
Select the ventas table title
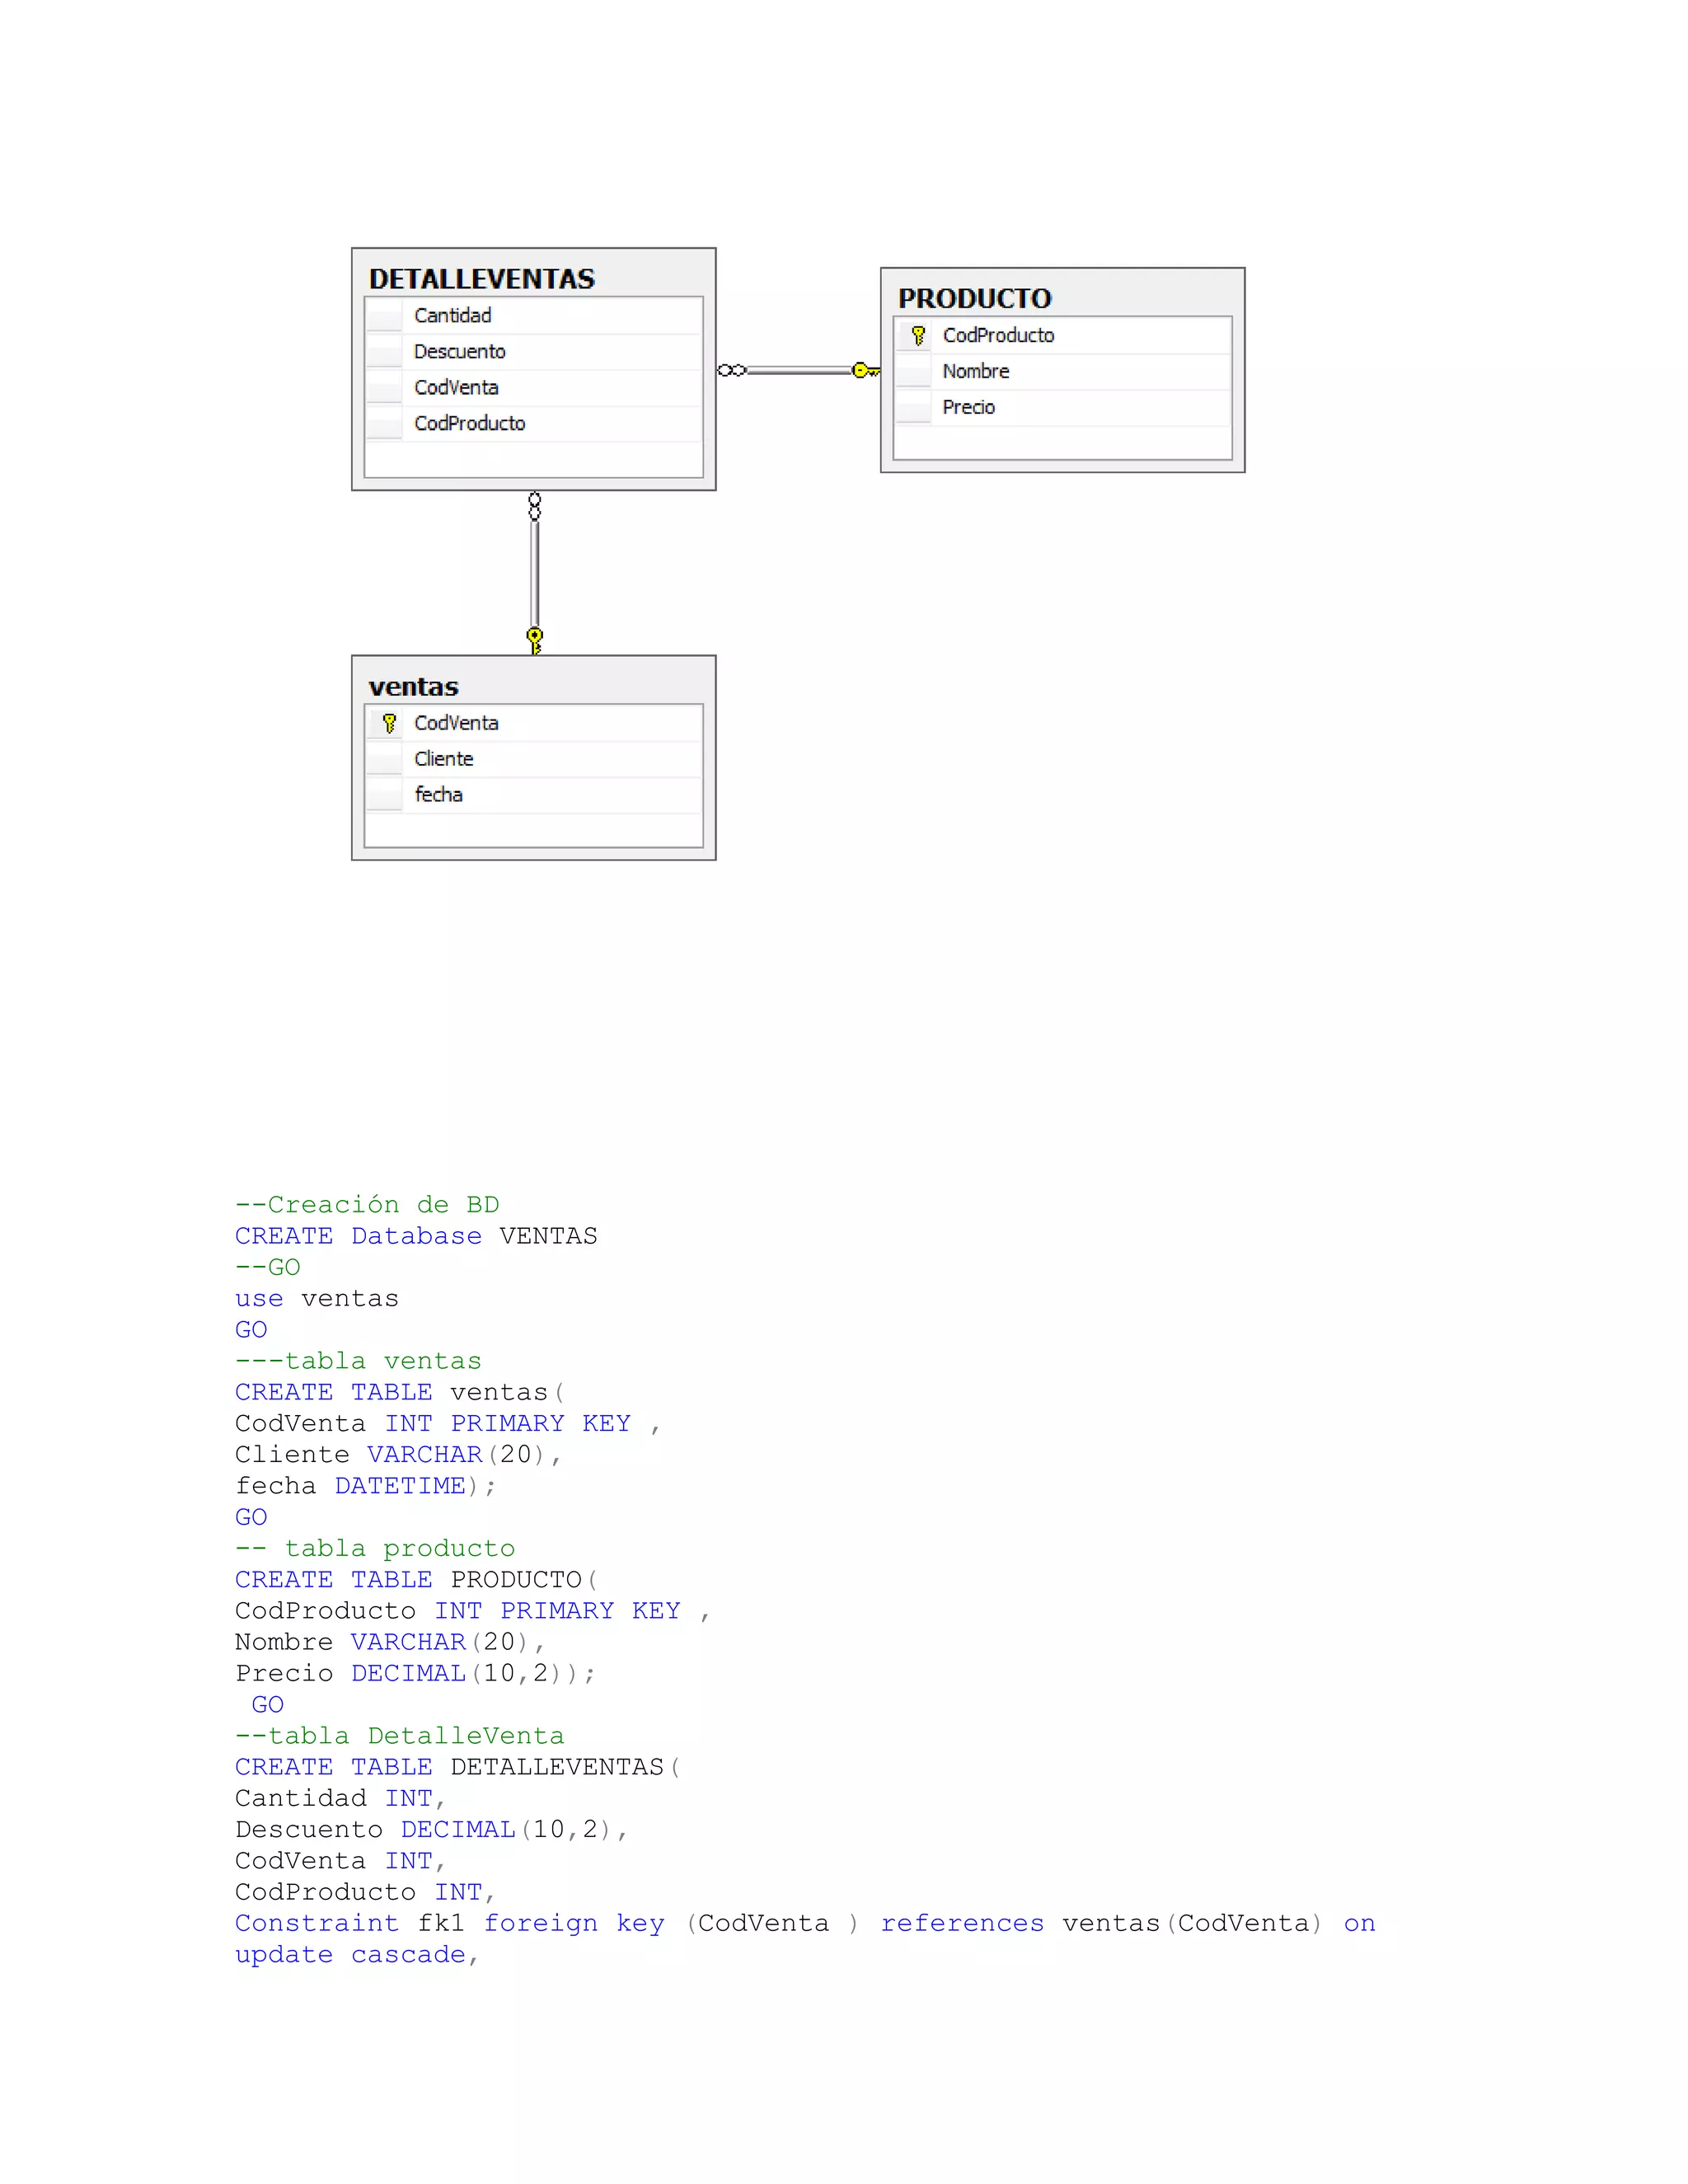pyautogui.click(x=413, y=687)
